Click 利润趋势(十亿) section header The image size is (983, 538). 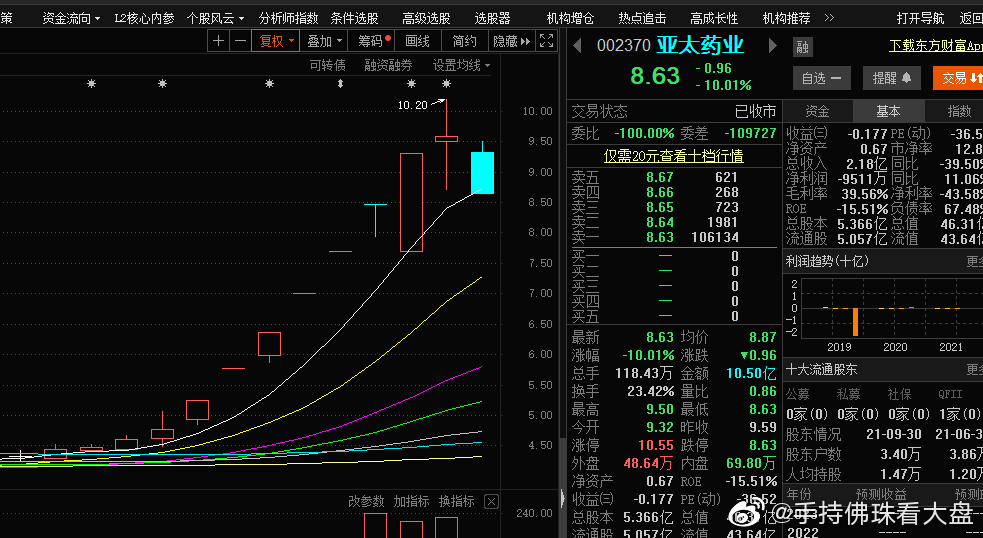827,261
